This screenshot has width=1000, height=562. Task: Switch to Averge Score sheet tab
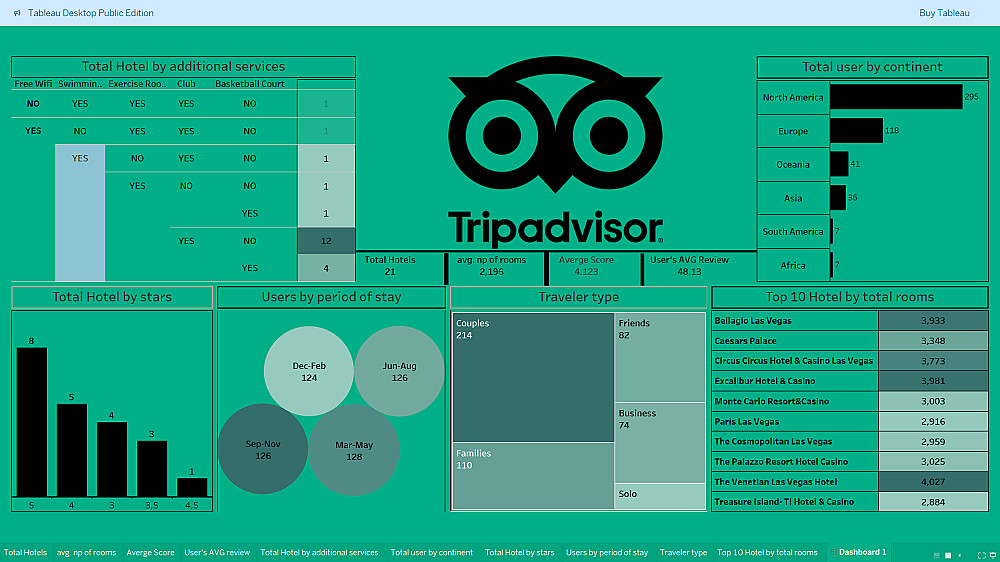point(151,552)
